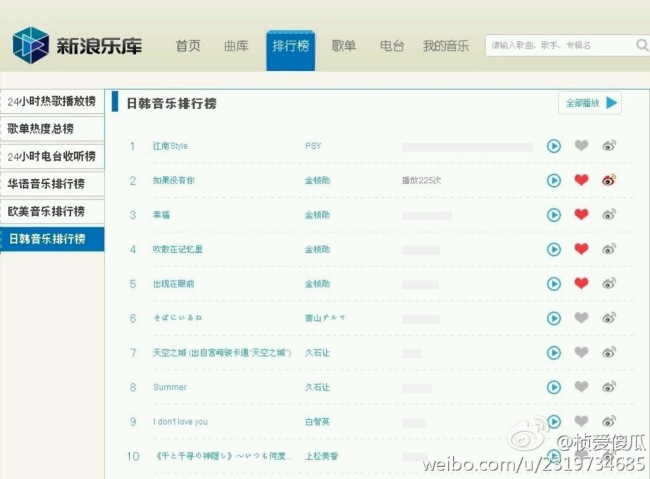
Task: Open the 排行榜 tab
Action: click(x=291, y=50)
